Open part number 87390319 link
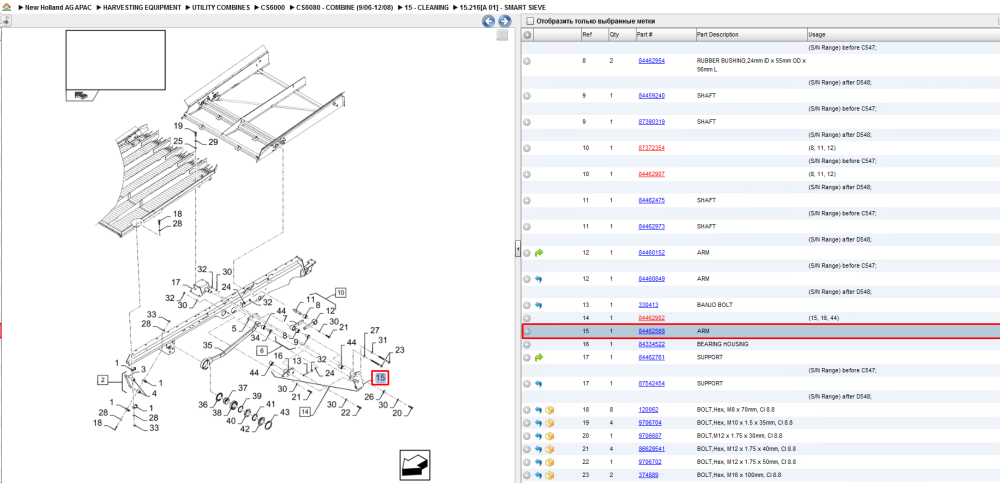Screen dimensions: 1000x483 pos(652,122)
